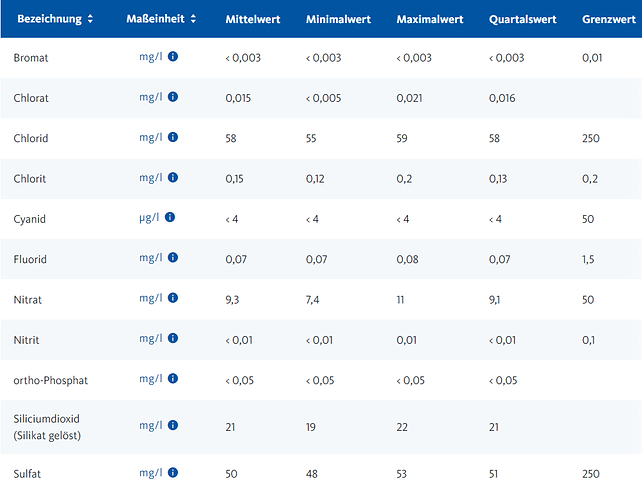
Task: Show info icon for Fluorid unit
Action: click(x=173, y=258)
